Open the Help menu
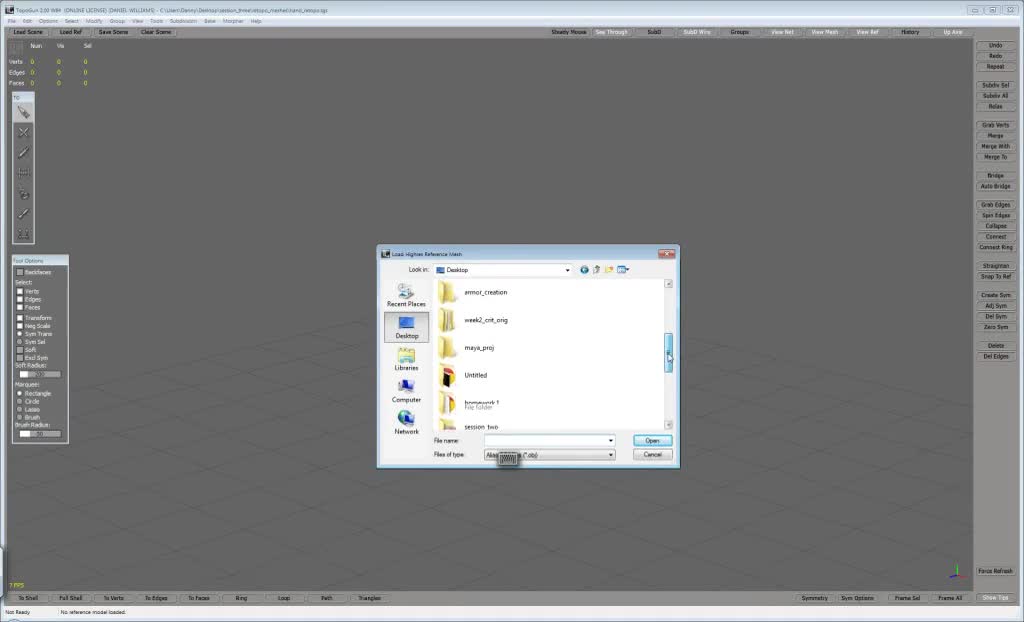This screenshot has width=1024, height=622. [256, 21]
